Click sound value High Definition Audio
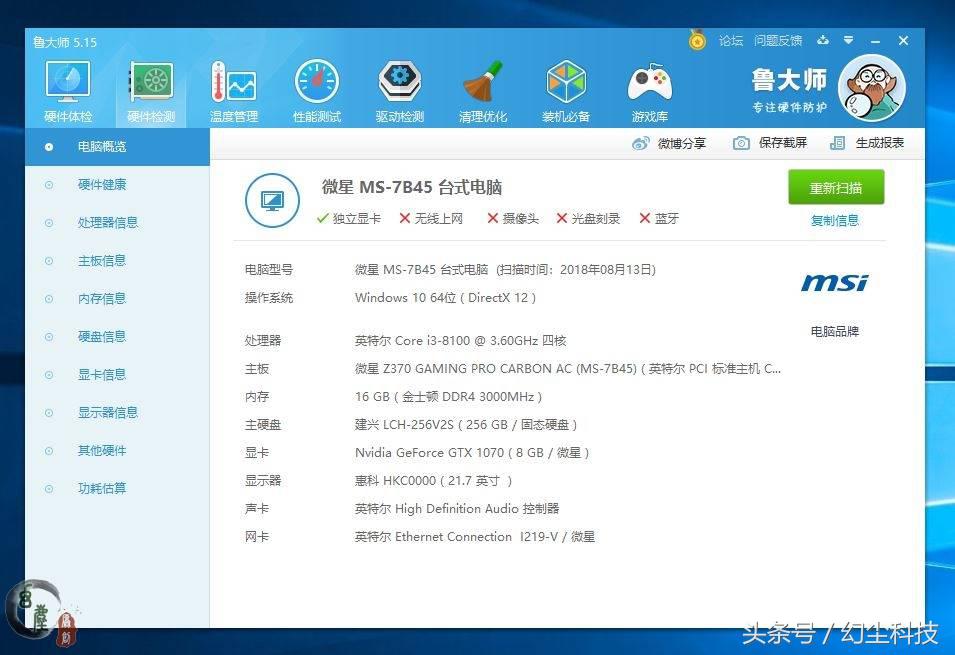The image size is (955, 655). click(x=457, y=509)
